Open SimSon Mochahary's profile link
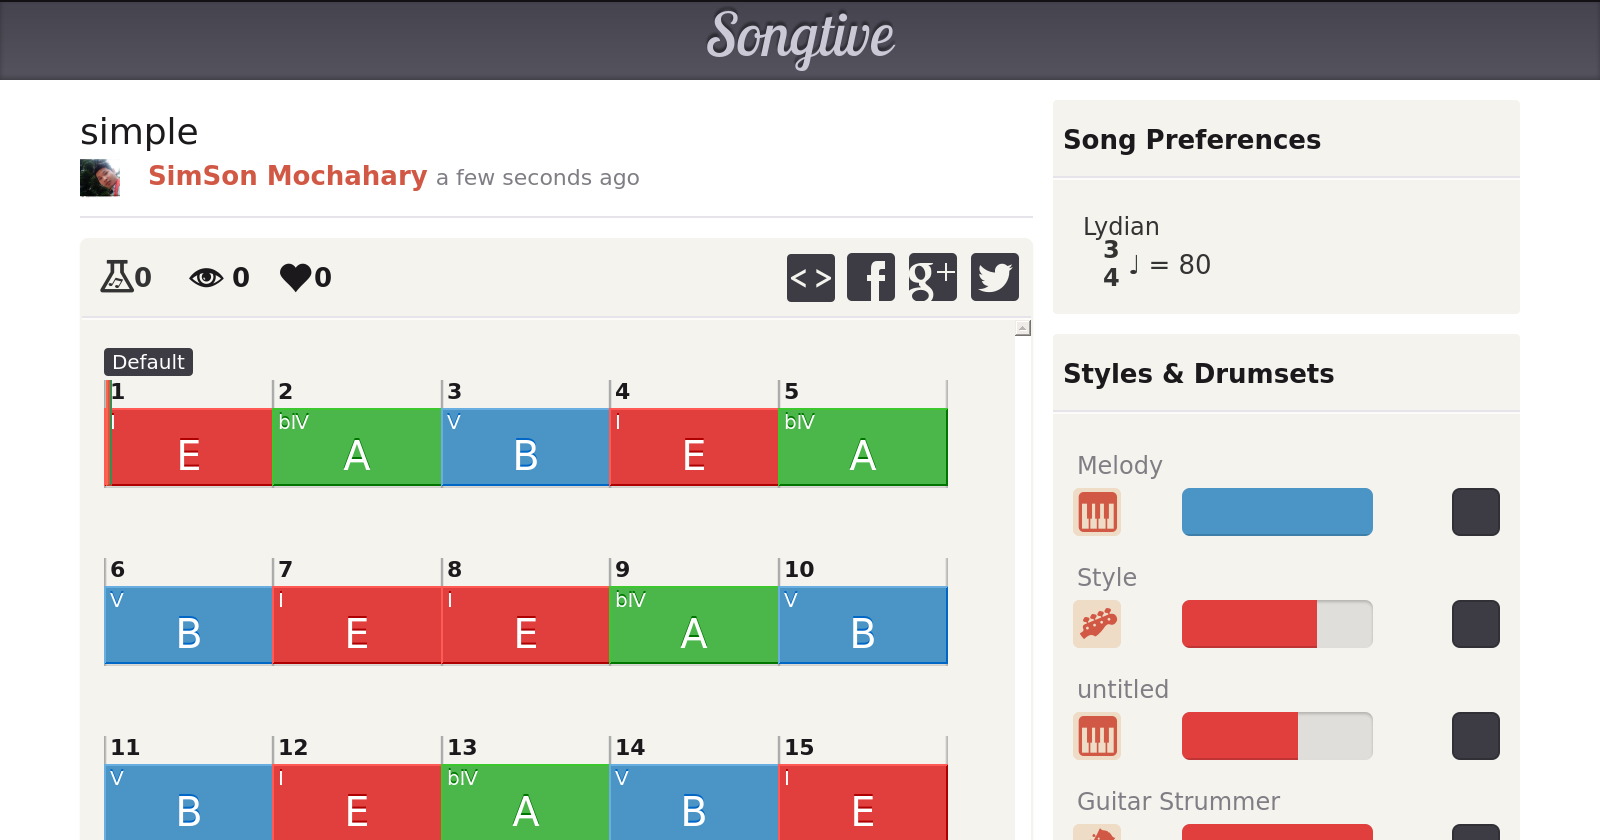Screen dimensions: 1600x840 [x=287, y=176]
